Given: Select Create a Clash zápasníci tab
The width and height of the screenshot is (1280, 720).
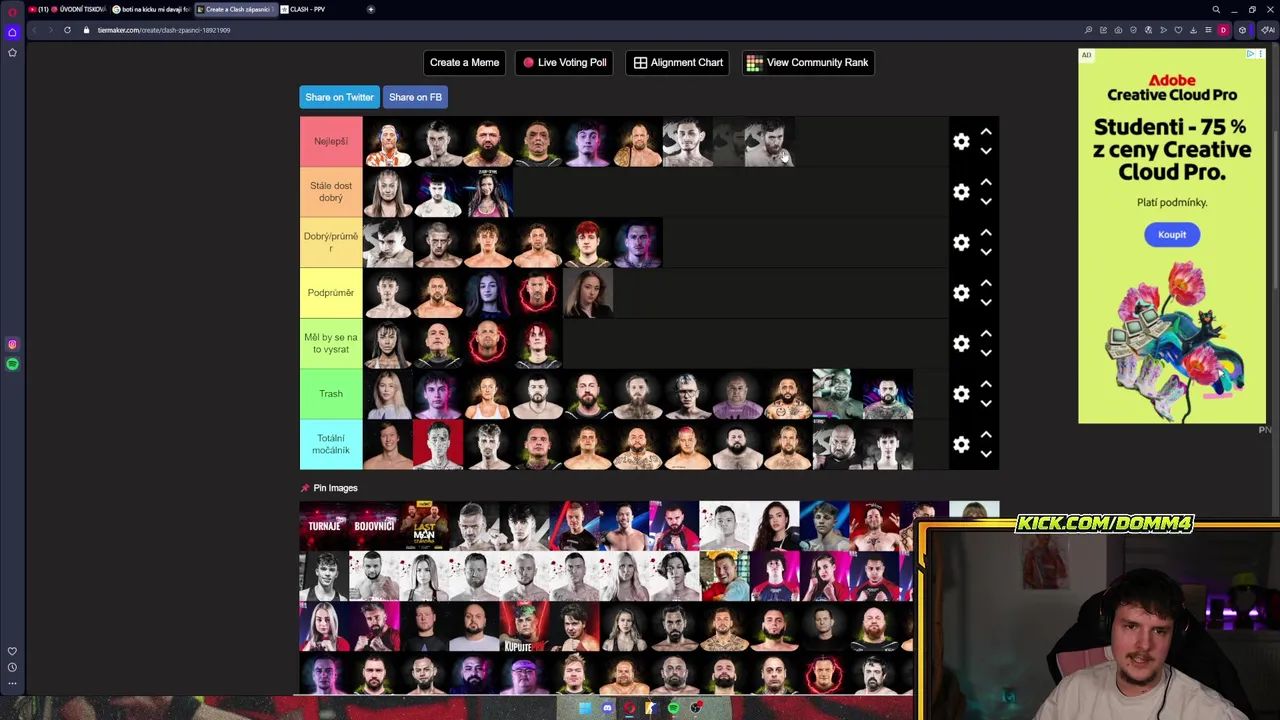Looking at the screenshot, I should 235,9.
